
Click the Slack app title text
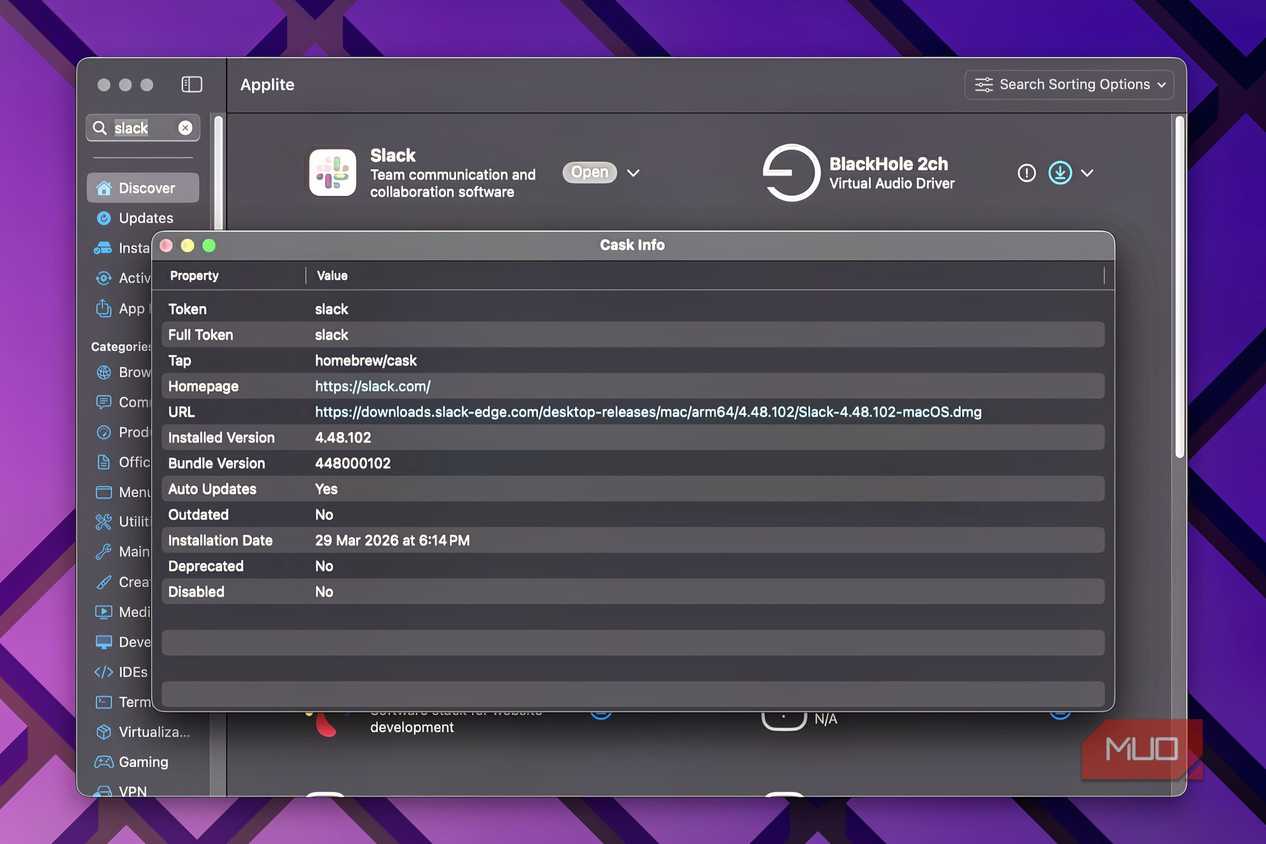pos(393,155)
